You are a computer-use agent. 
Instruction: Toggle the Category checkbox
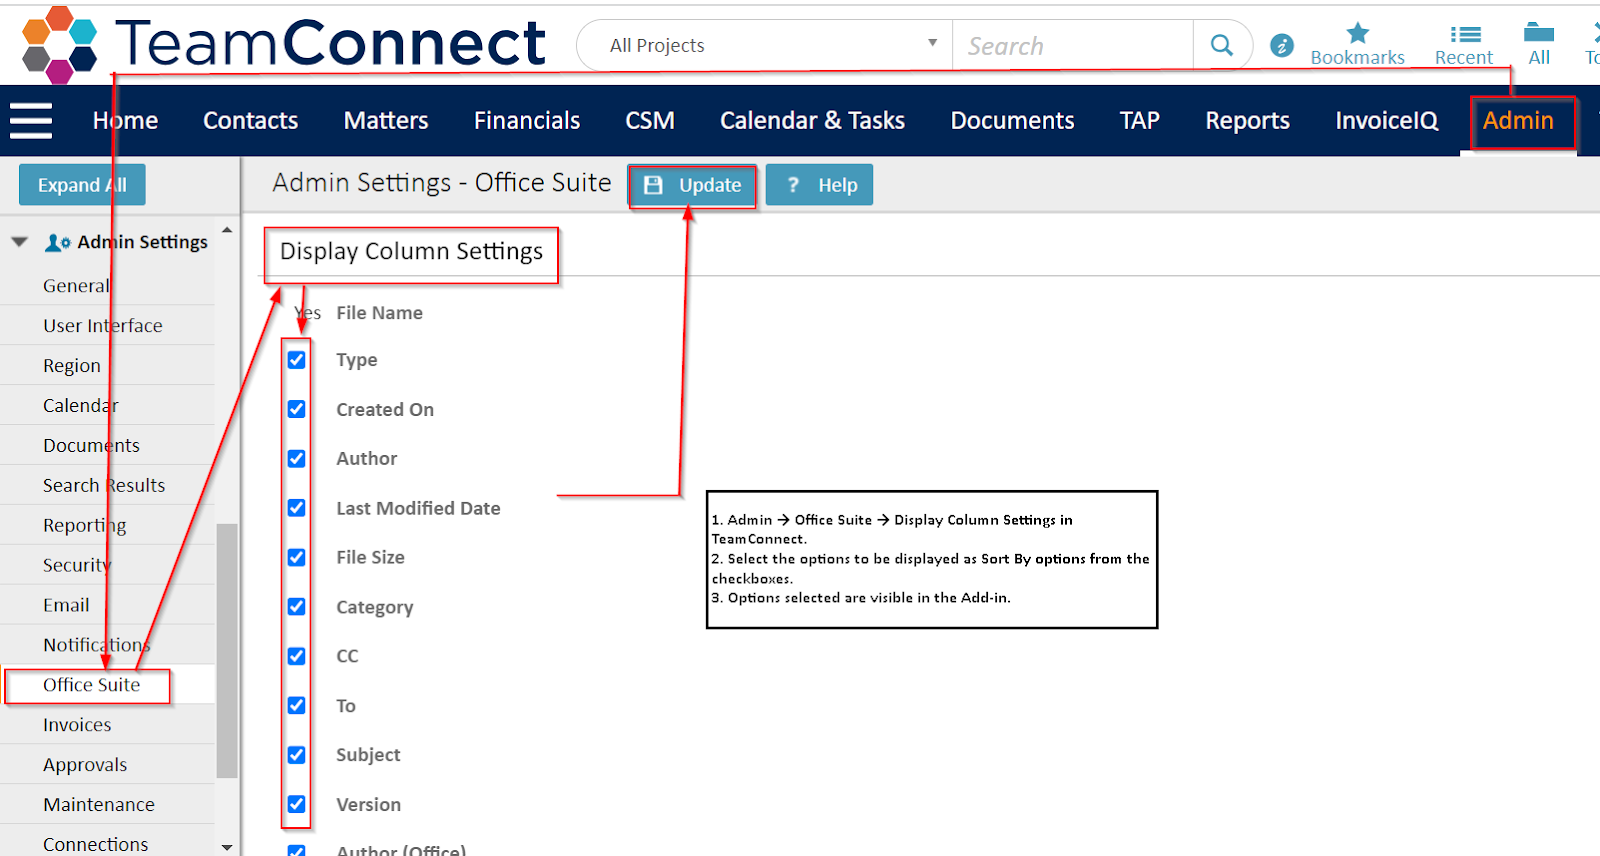[x=297, y=607]
